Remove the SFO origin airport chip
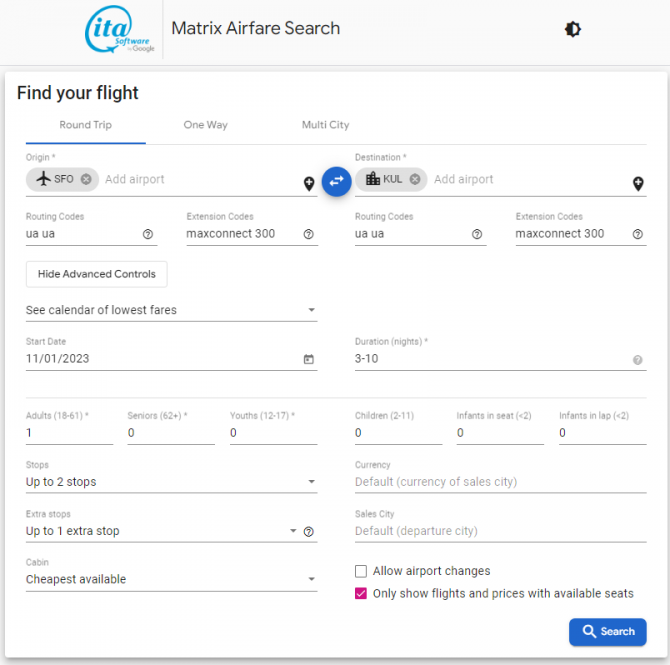 86,179
